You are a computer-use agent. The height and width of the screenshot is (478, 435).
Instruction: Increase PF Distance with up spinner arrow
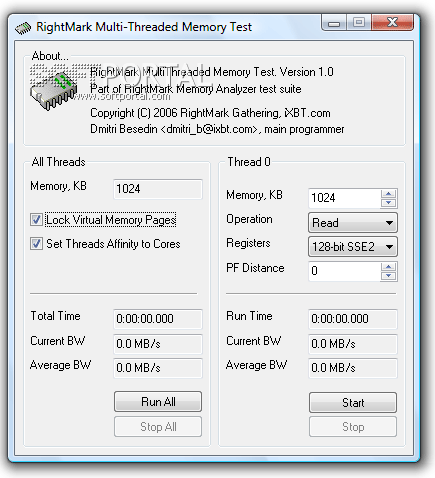(x=388, y=267)
